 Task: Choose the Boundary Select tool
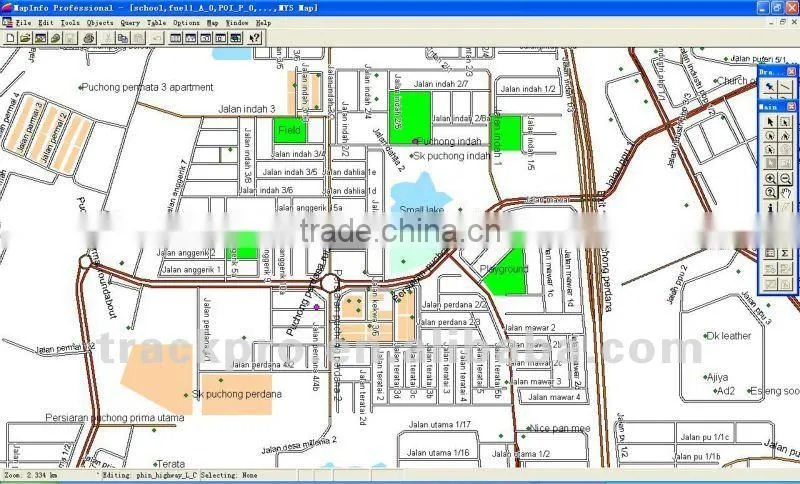(770, 150)
